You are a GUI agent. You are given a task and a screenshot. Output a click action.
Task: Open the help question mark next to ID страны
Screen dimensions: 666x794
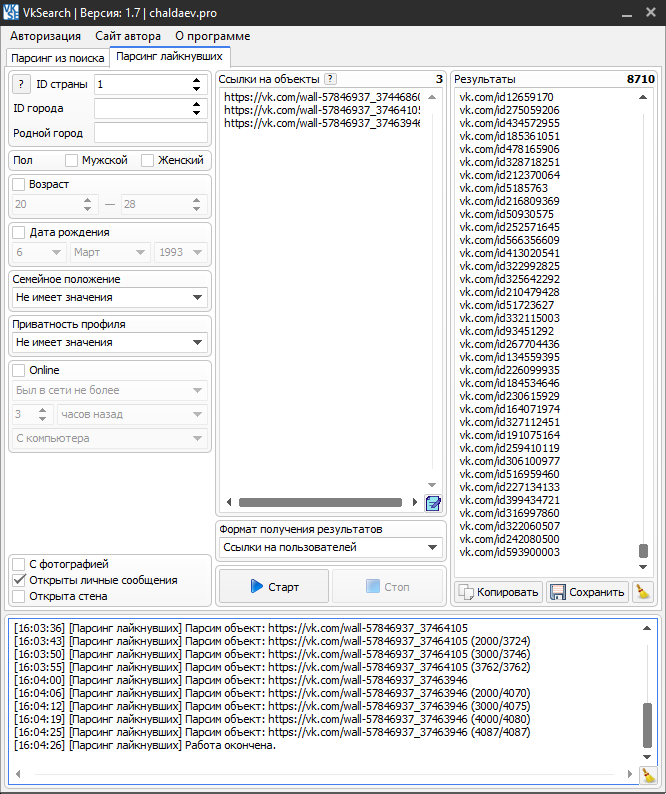coord(21,84)
